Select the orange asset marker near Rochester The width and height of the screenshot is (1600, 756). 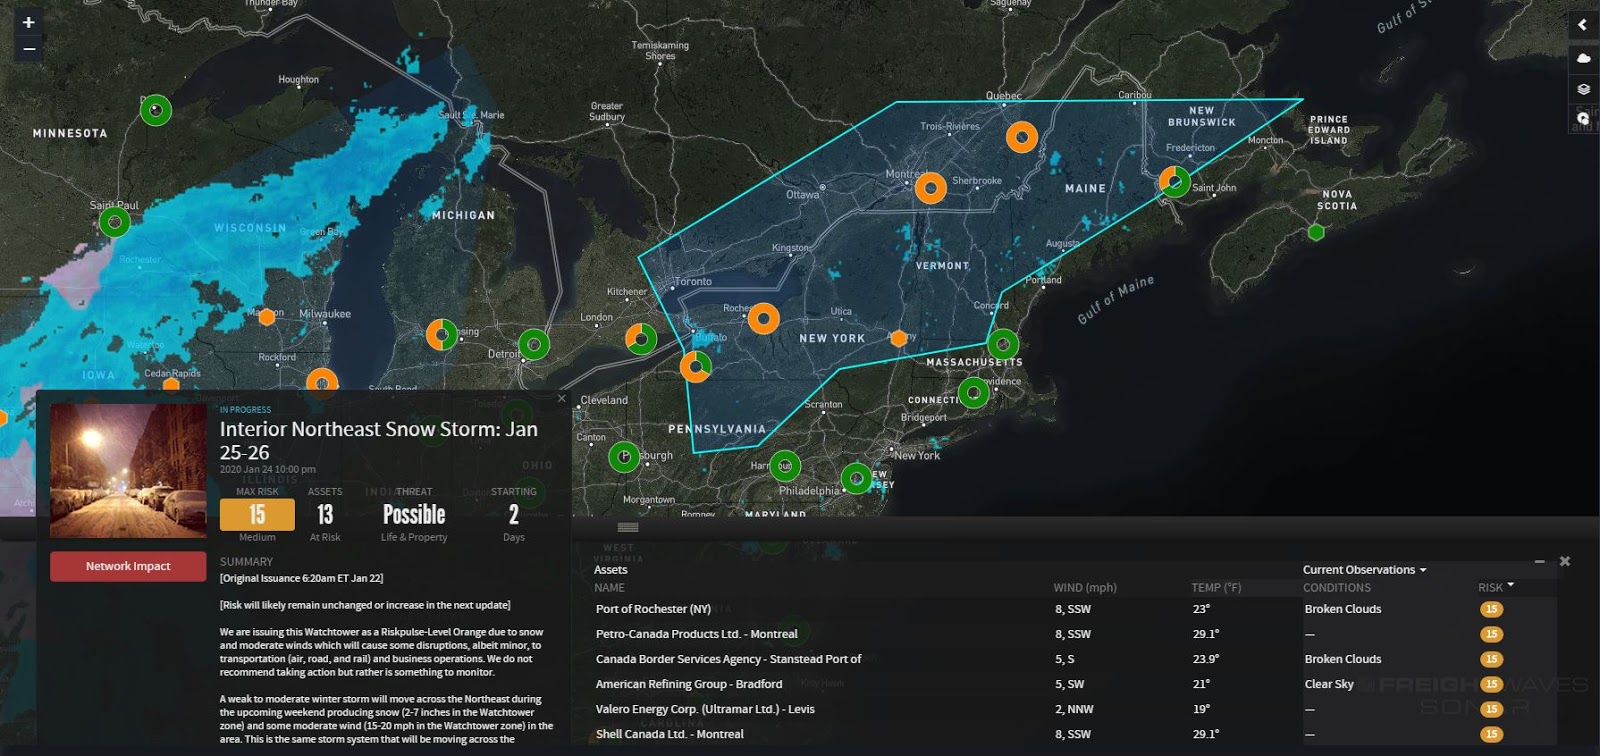click(763, 318)
